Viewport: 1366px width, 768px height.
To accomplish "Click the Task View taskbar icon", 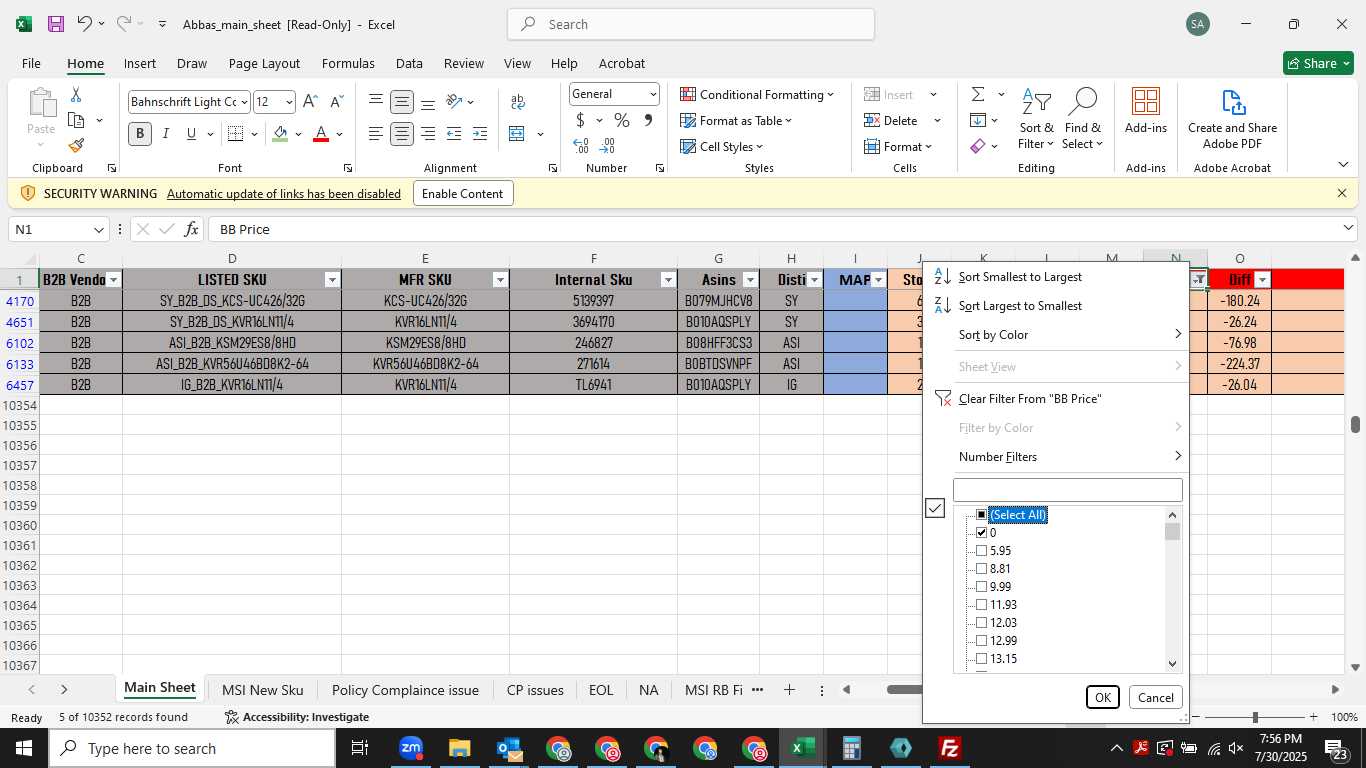I will tap(360, 748).
